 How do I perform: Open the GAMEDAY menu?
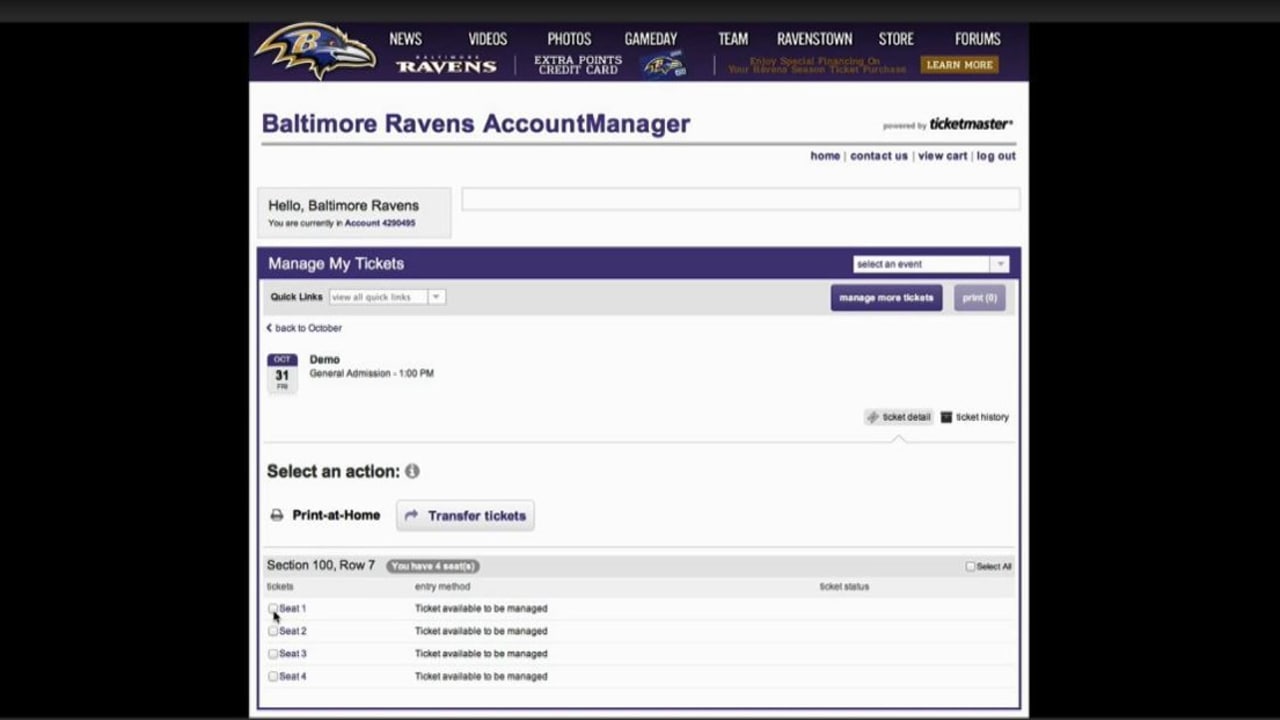pyautogui.click(x=651, y=39)
